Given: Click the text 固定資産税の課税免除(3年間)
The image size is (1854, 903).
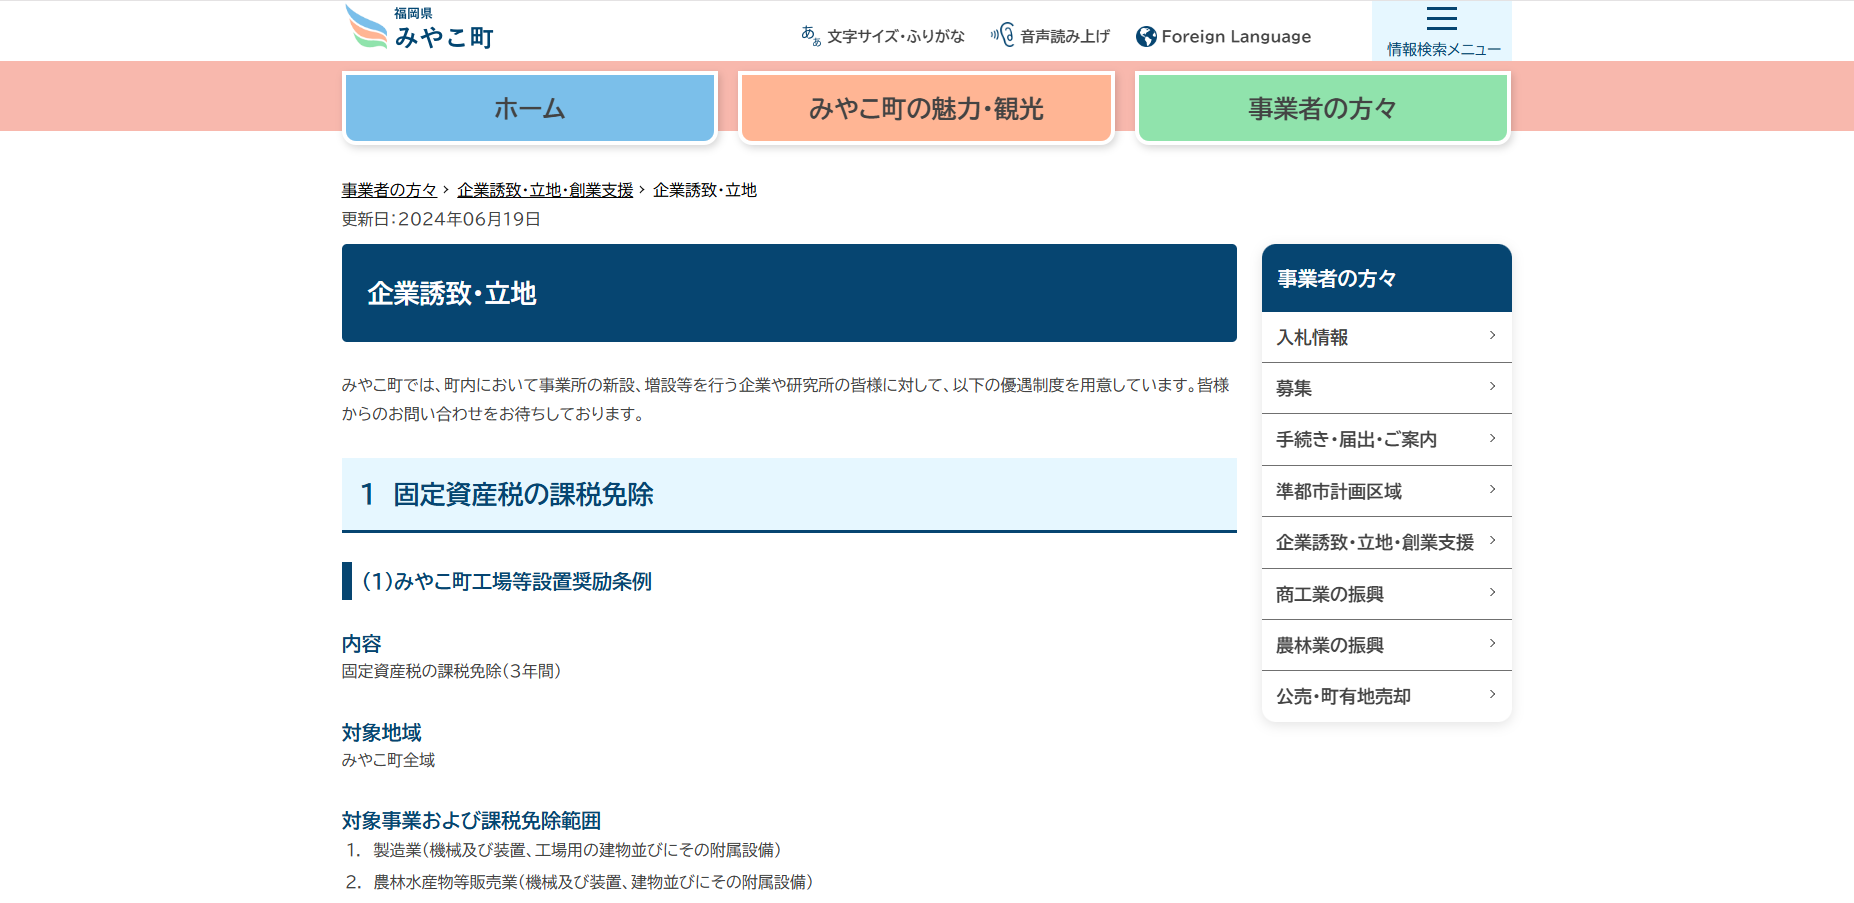Looking at the screenshot, I should [451, 671].
